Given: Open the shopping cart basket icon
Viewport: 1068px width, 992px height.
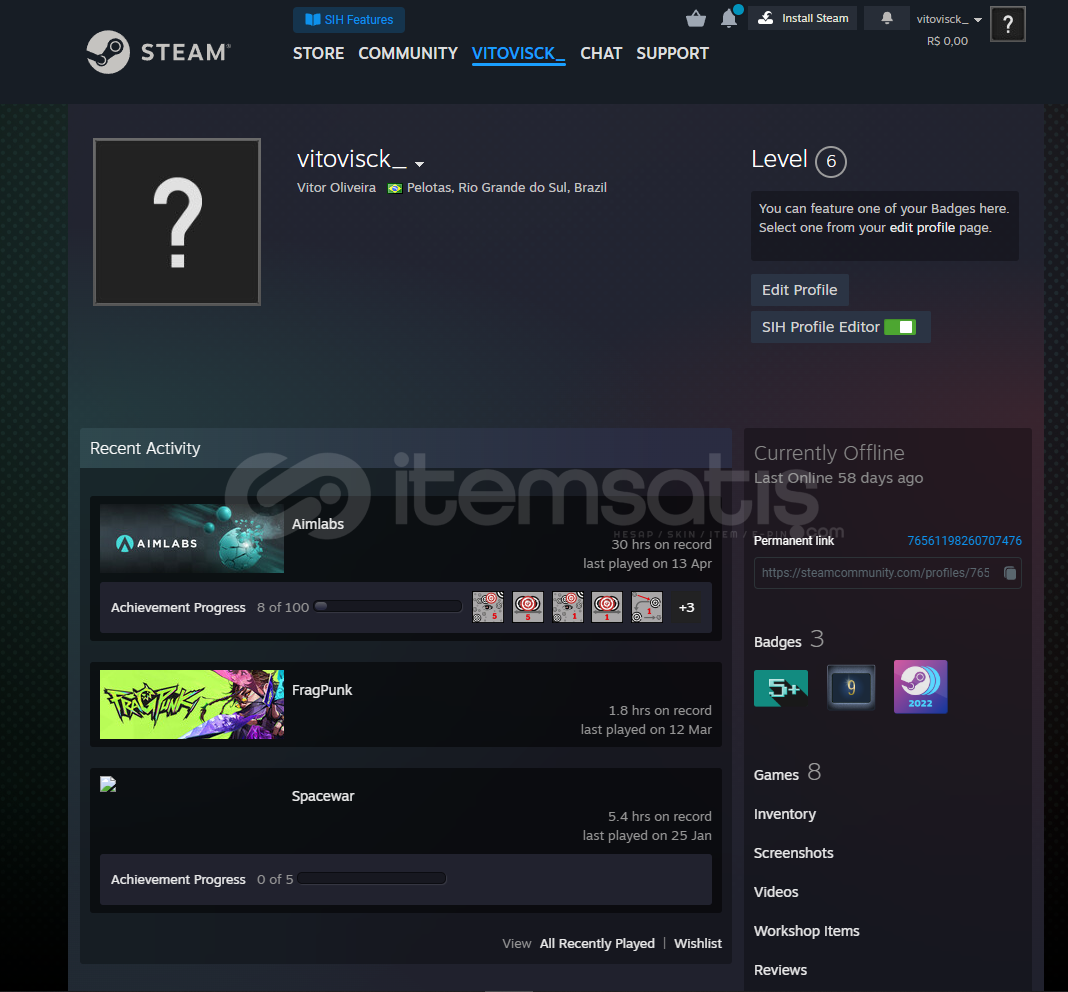Looking at the screenshot, I should tap(695, 18).
